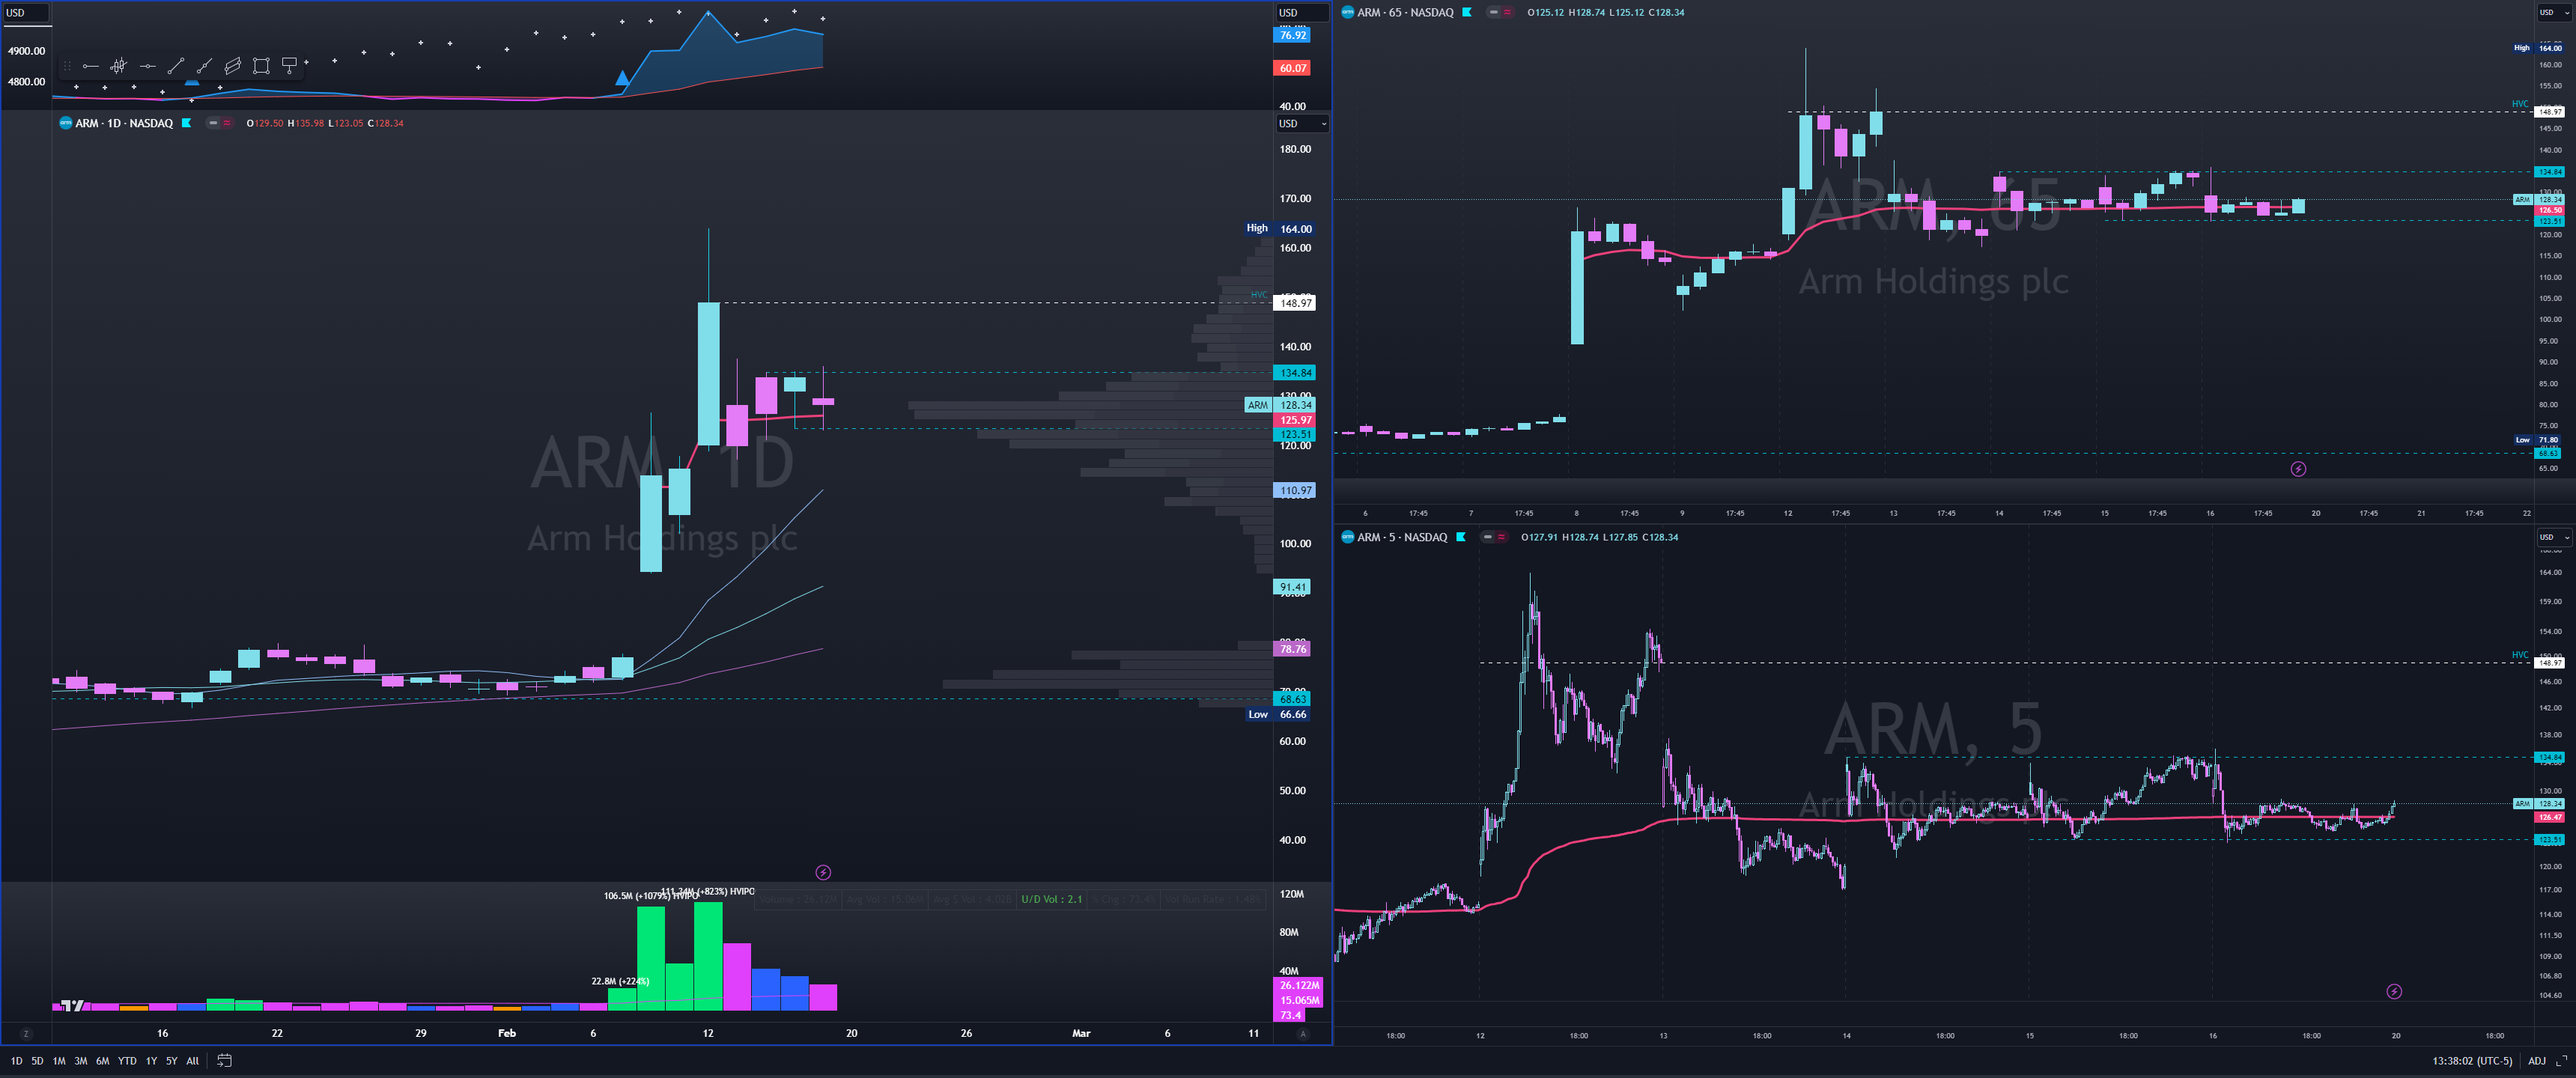Click the Go to date calendar icon
The image size is (2576, 1078).
point(224,1061)
